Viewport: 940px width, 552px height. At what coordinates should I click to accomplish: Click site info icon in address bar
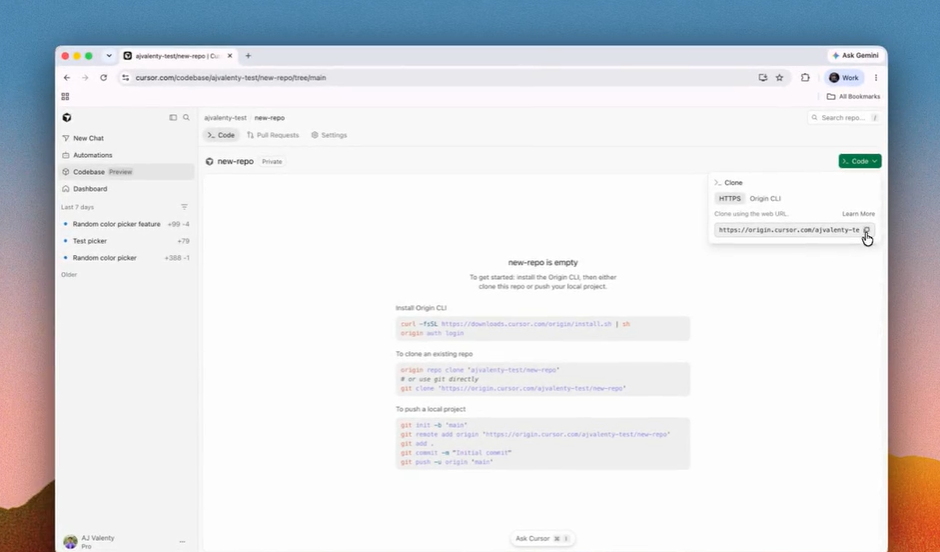[x=125, y=77]
